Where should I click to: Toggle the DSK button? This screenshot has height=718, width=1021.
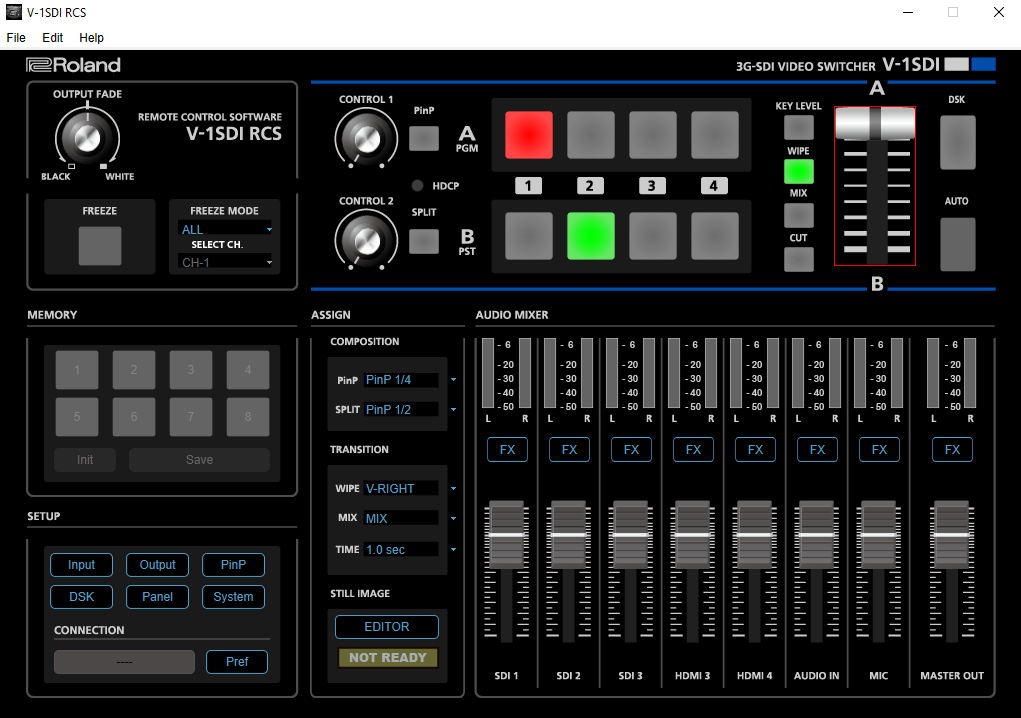957,142
